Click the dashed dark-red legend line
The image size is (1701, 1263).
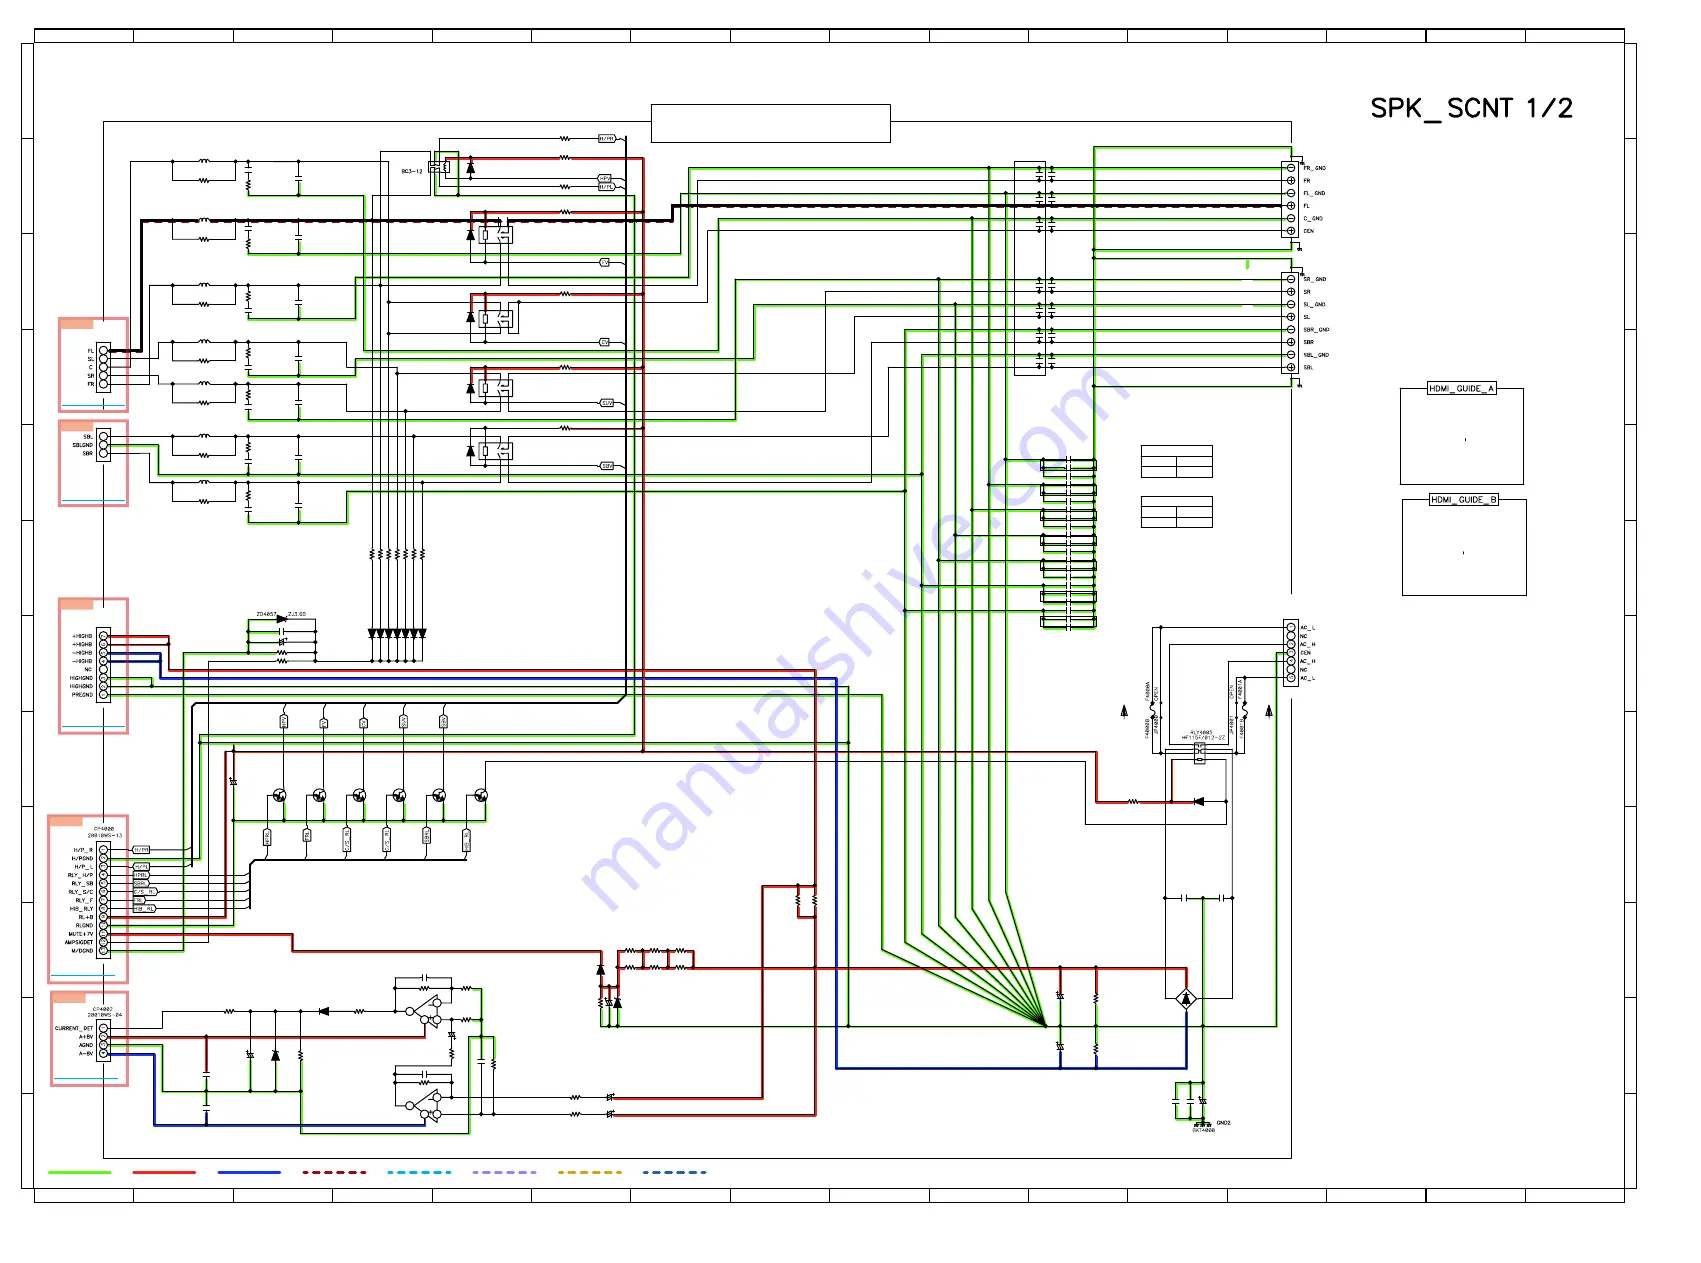point(334,1172)
